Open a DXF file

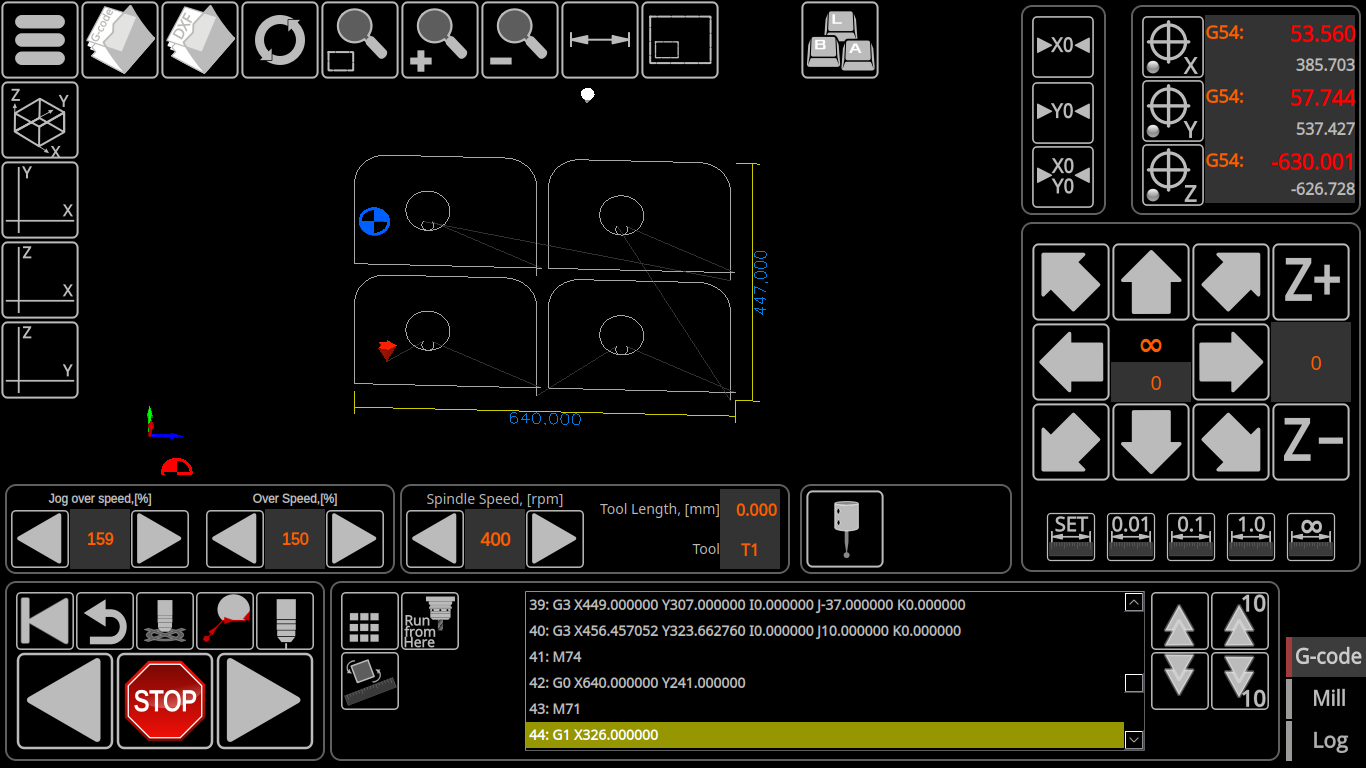[x=199, y=40]
